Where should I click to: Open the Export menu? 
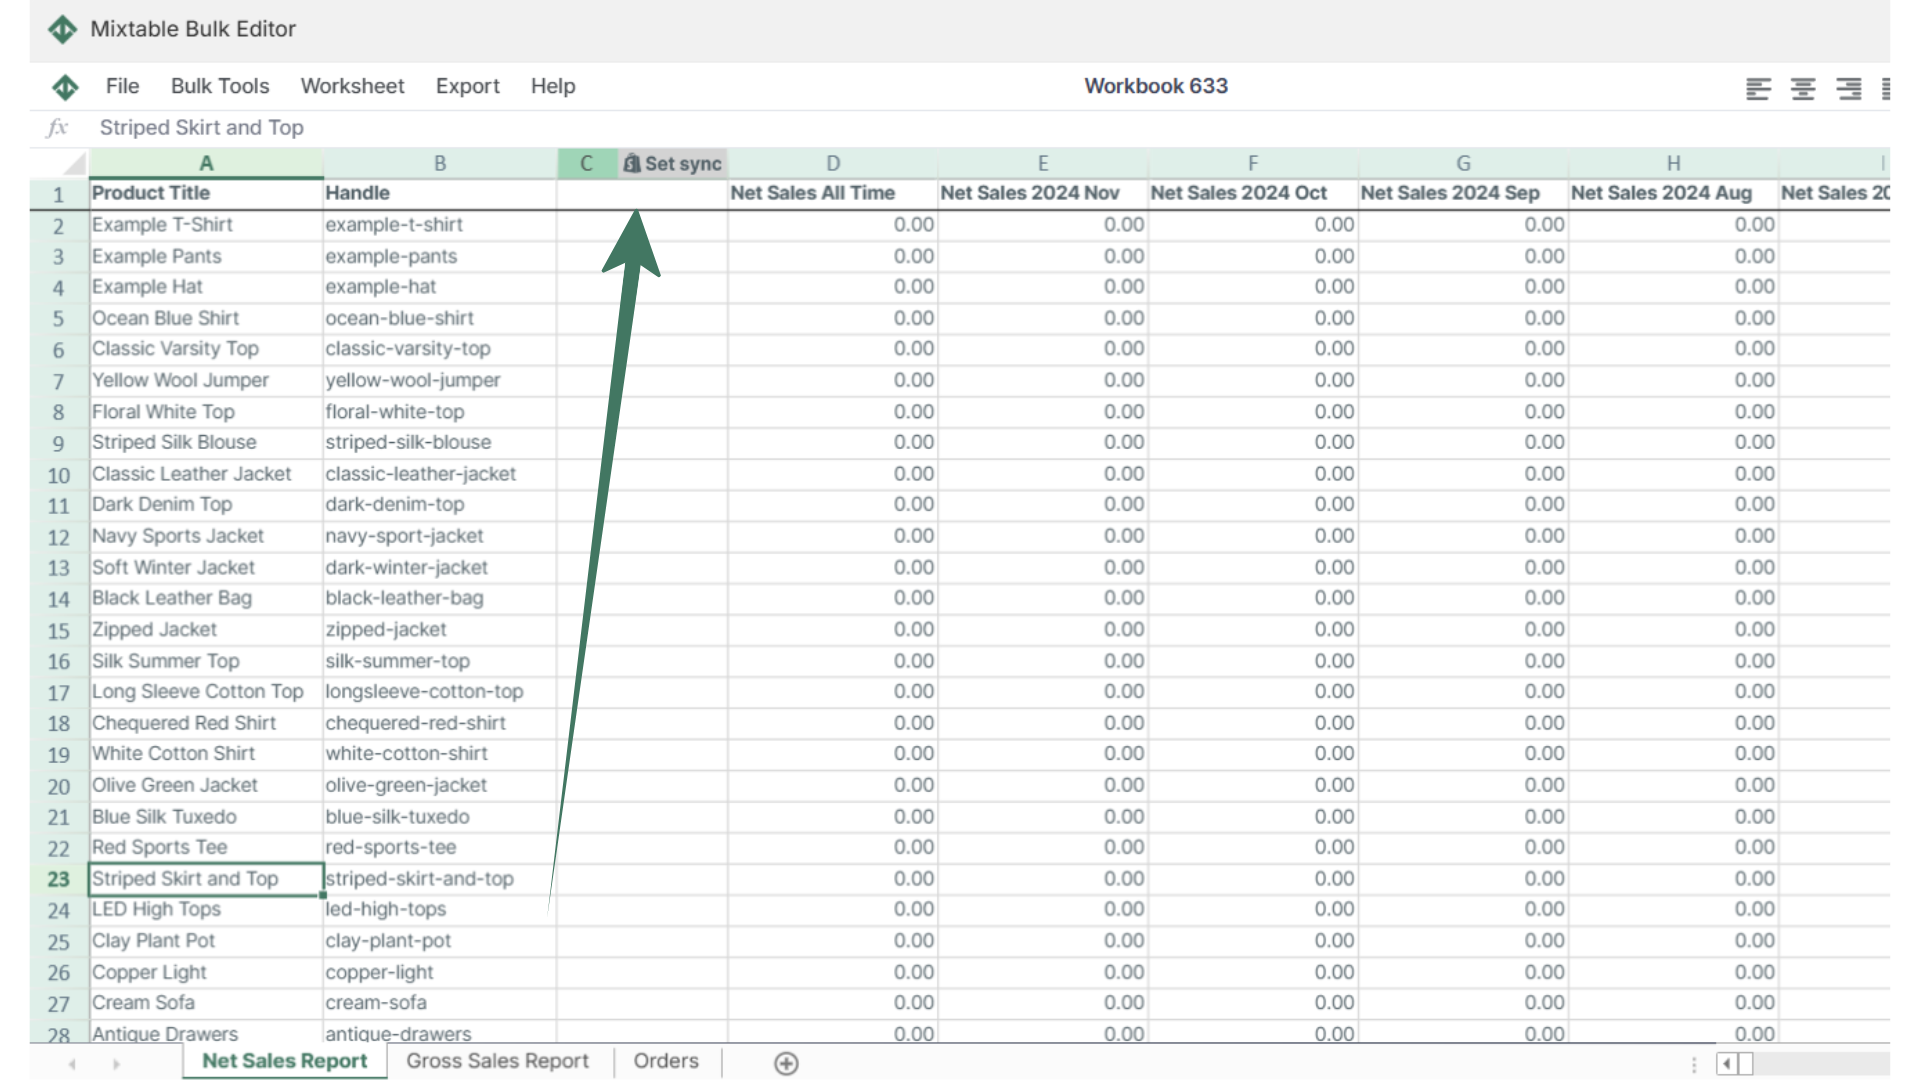(468, 86)
